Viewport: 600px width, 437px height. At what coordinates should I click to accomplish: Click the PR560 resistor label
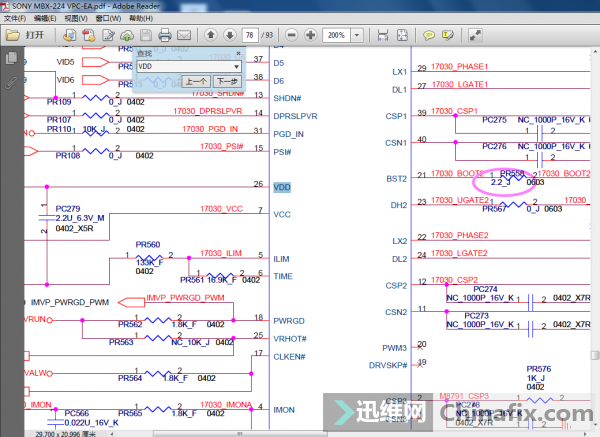148,245
